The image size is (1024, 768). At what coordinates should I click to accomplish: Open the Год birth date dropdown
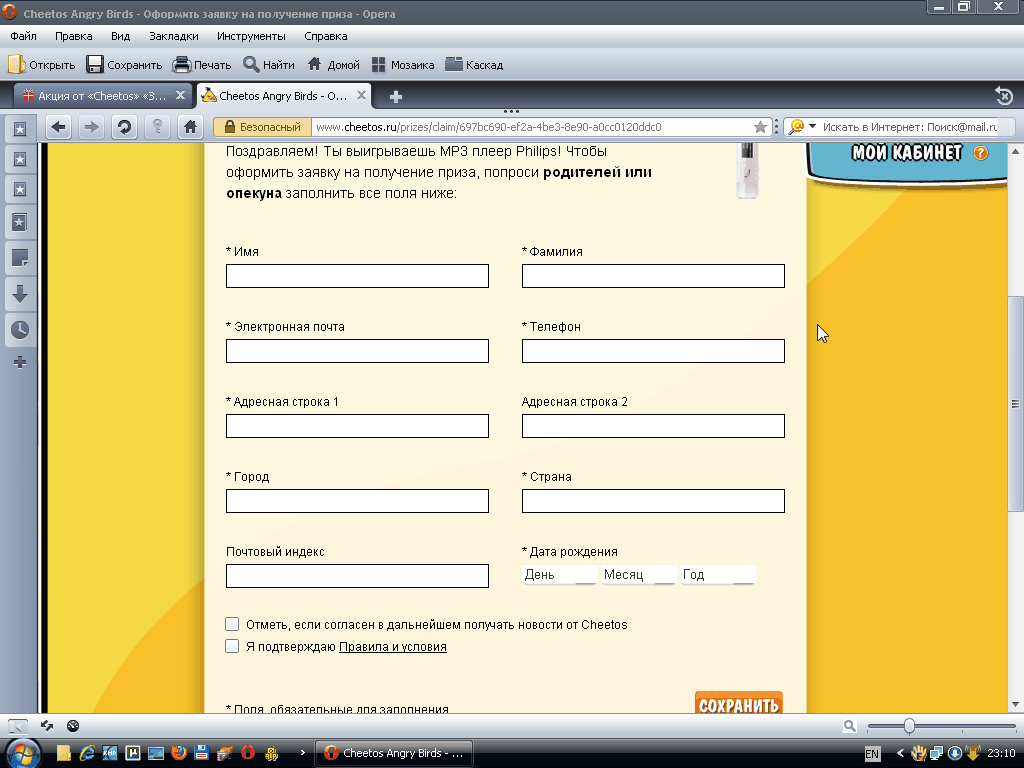point(718,575)
